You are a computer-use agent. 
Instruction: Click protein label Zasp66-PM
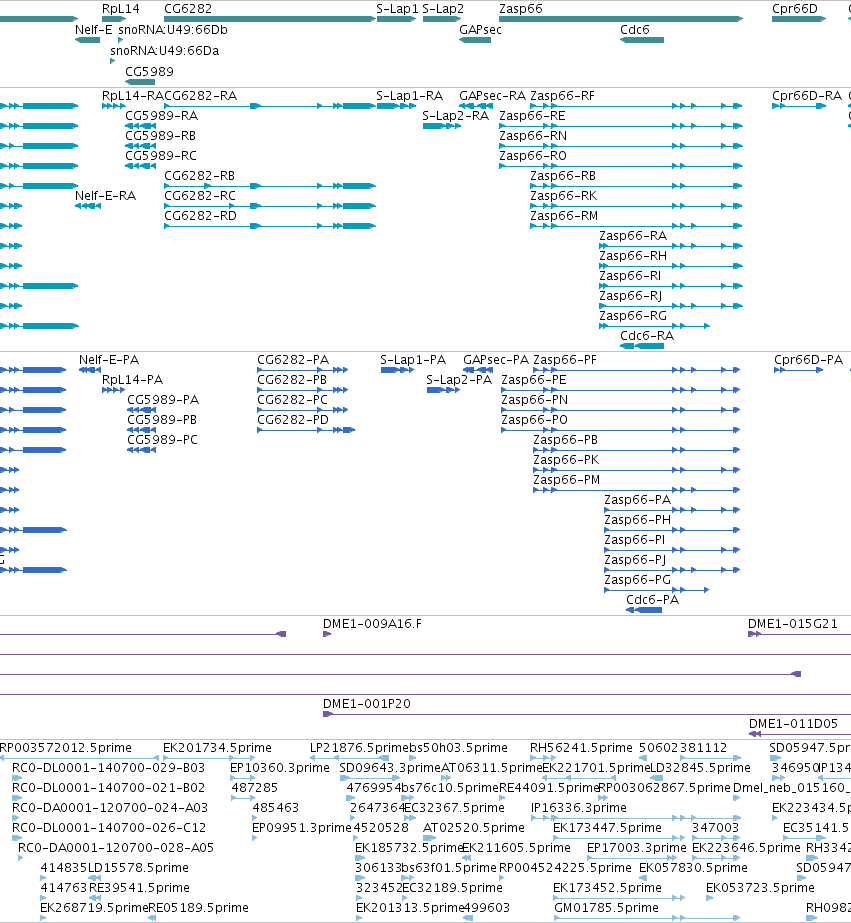[x=567, y=480]
